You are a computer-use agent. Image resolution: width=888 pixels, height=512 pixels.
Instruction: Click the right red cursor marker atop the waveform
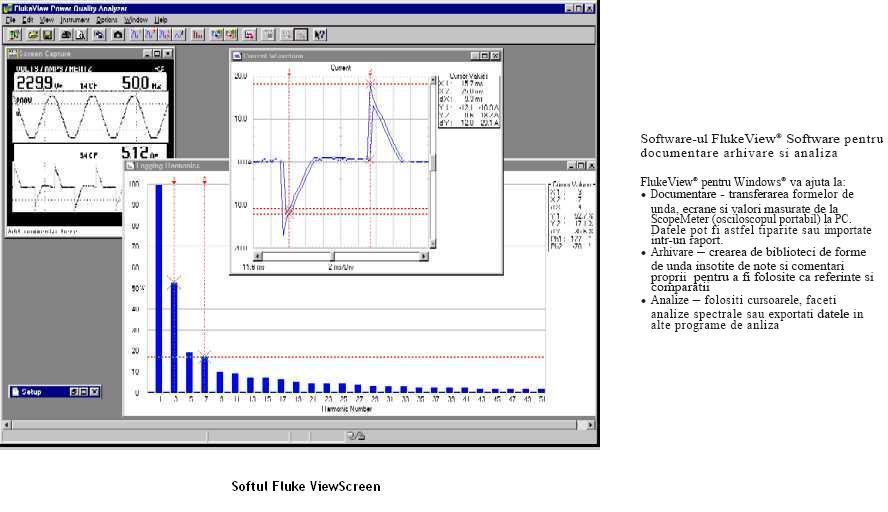click(371, 74)
